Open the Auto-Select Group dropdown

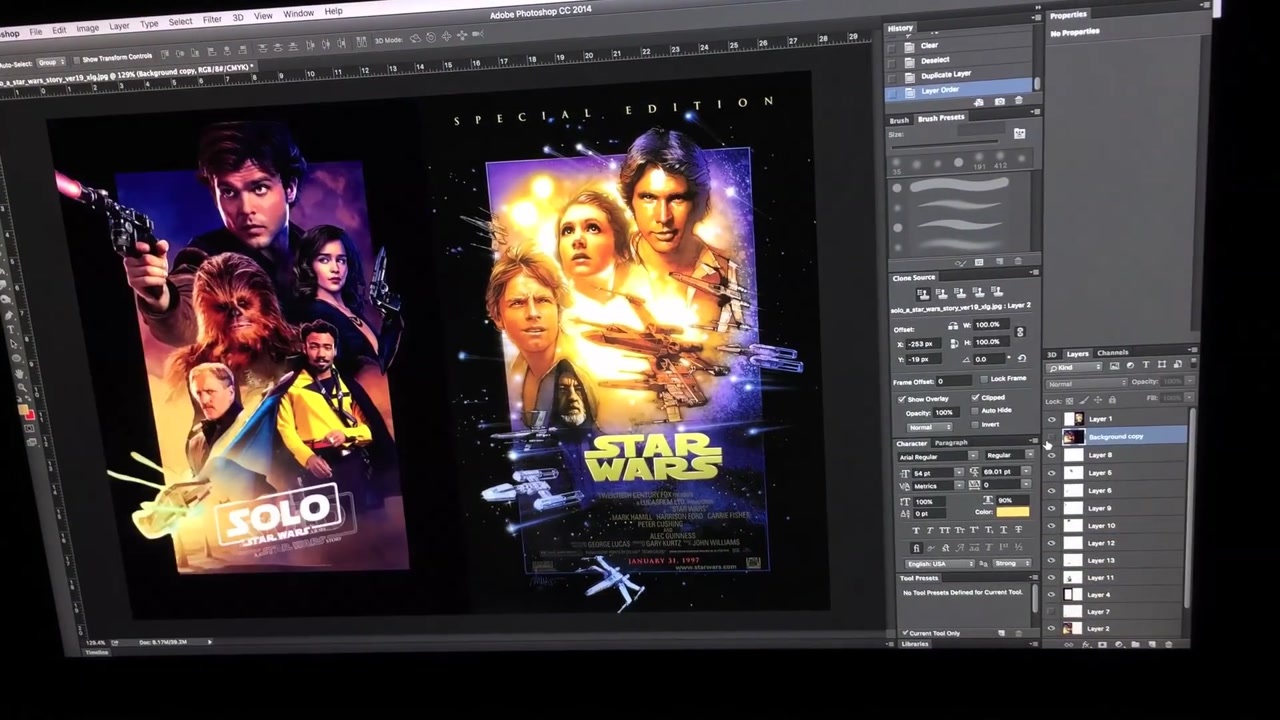(51, 63)
